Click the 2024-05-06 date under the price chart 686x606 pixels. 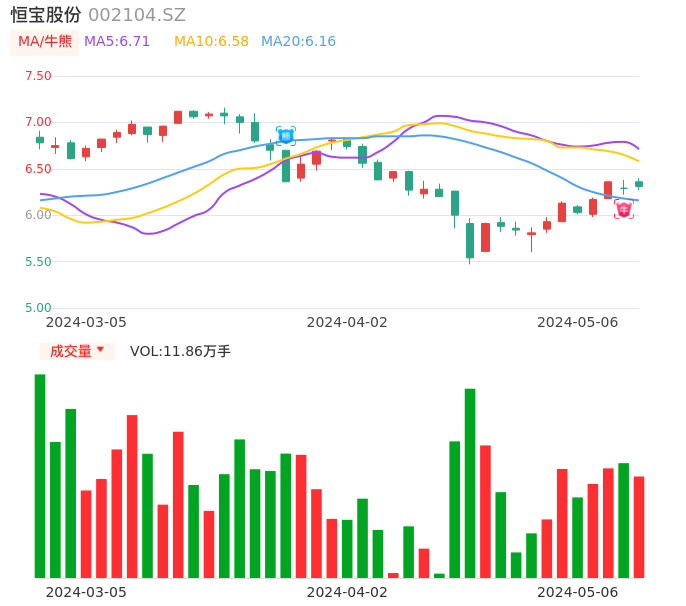[x=578, y=322]
